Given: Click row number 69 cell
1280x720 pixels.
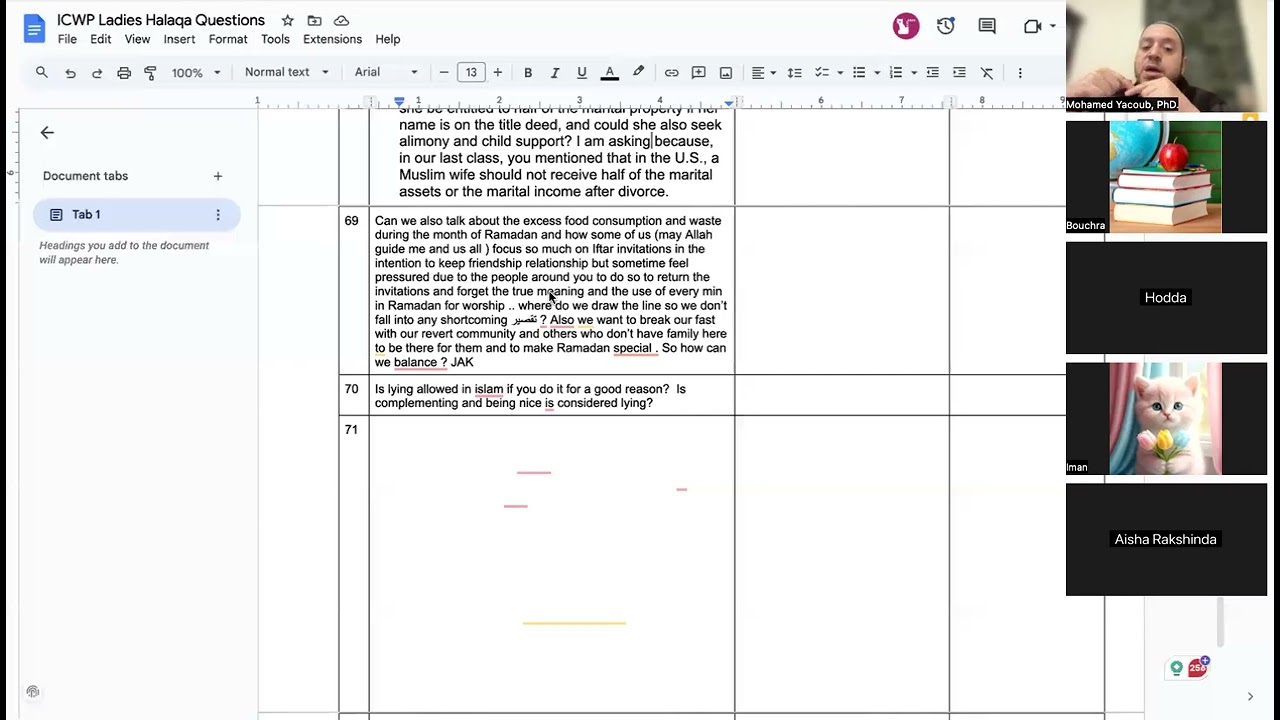Looking at the screenshot, I should click(354, 290).
